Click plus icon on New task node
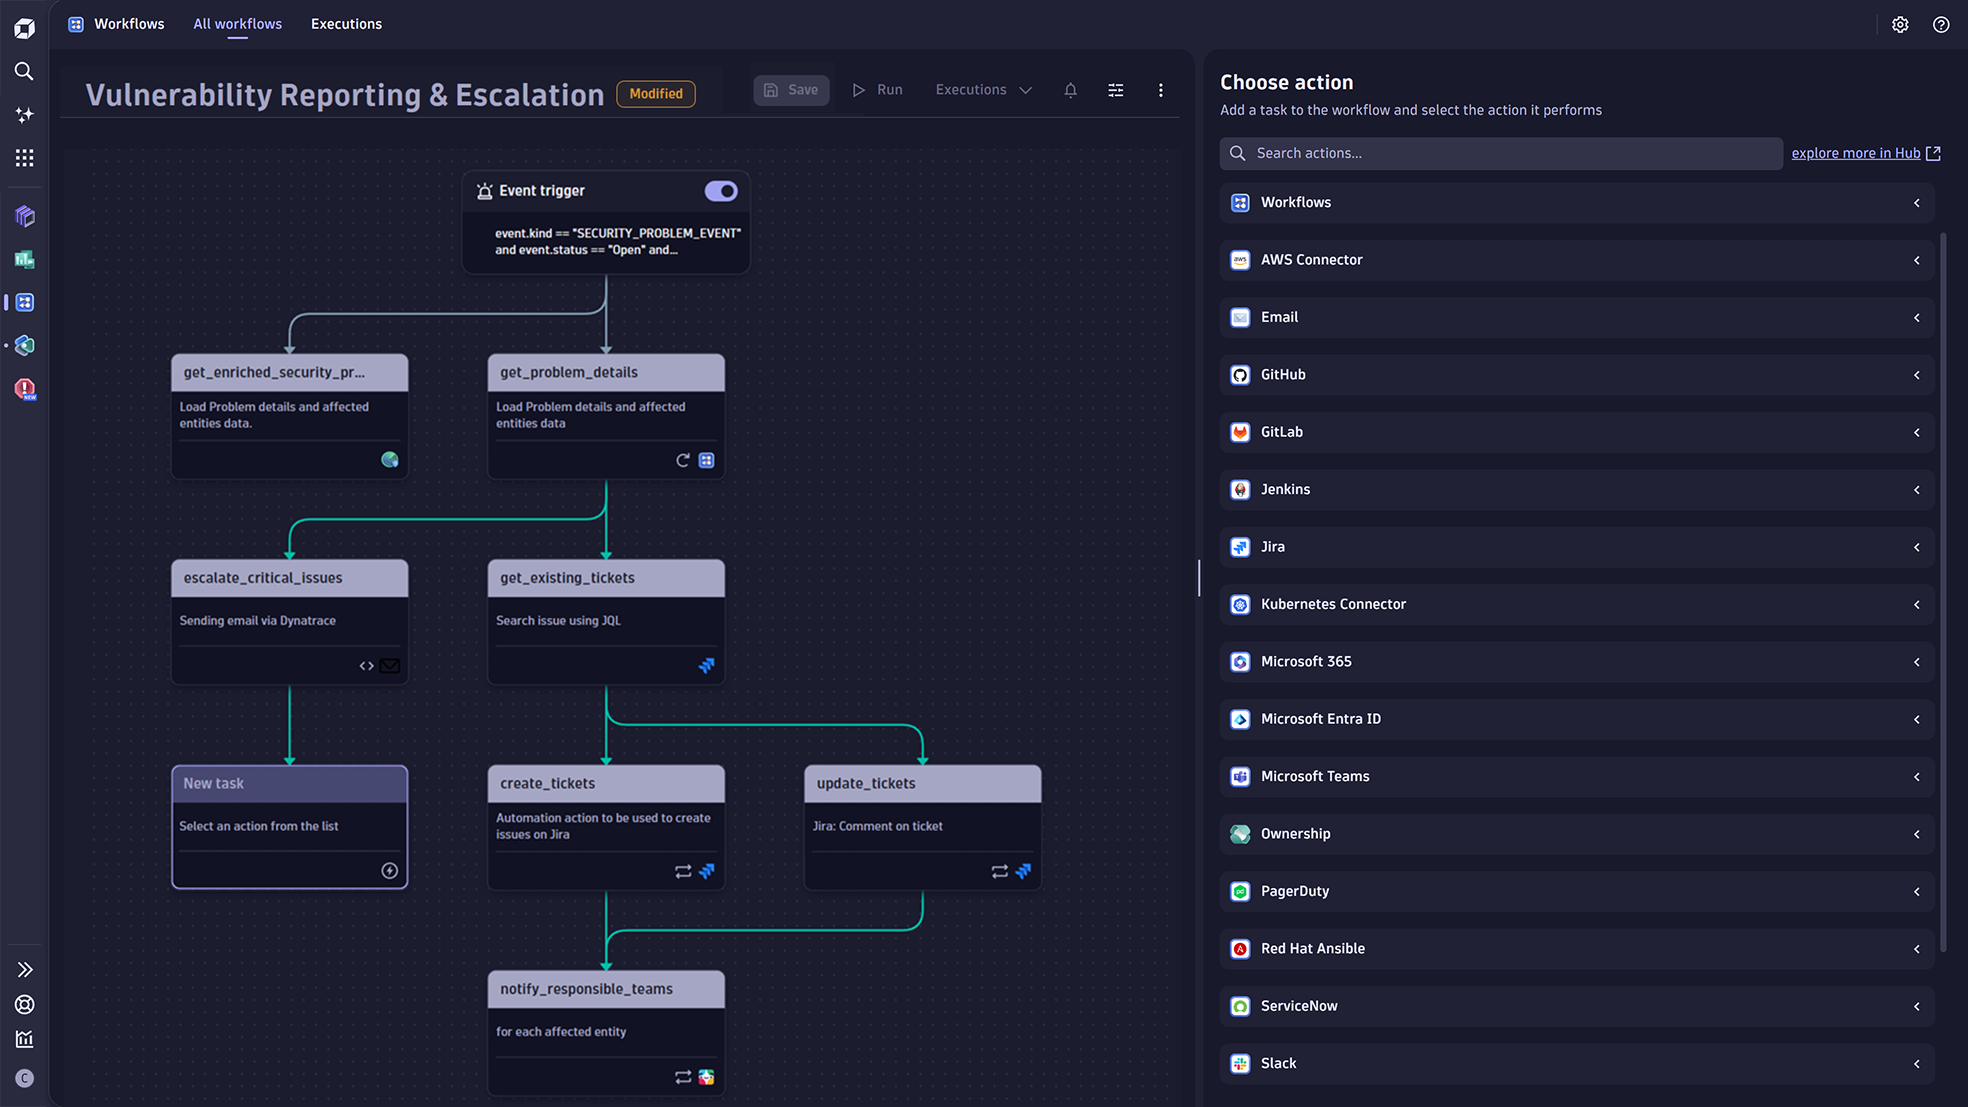Screen dimensions: 1968x1107 coord(389,871)
